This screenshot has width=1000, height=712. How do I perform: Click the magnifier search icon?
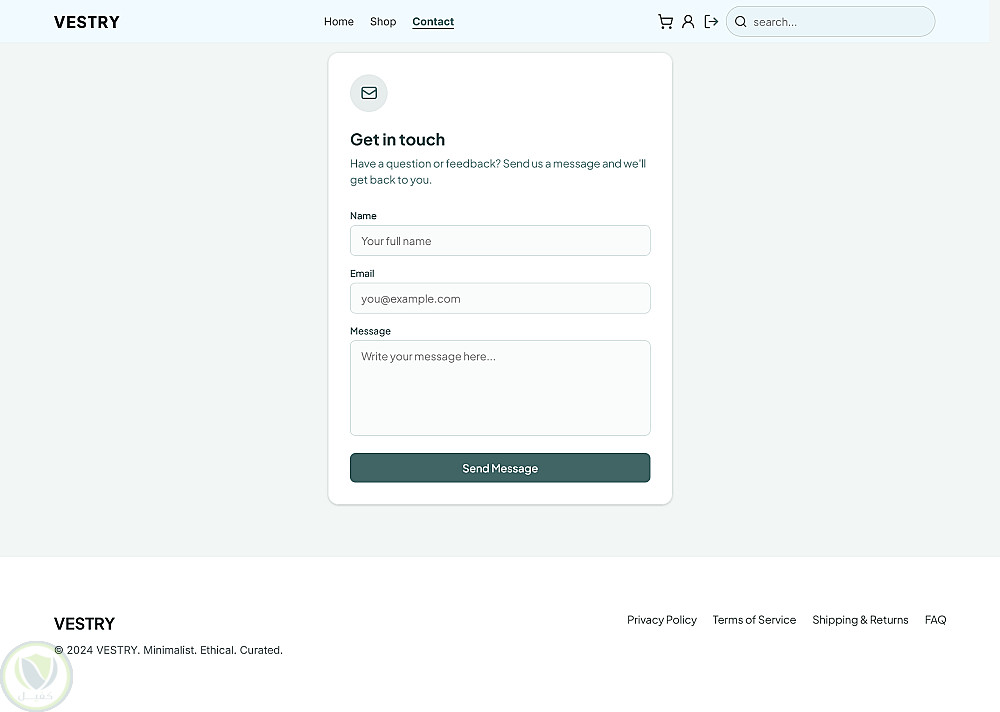point(740,22)
